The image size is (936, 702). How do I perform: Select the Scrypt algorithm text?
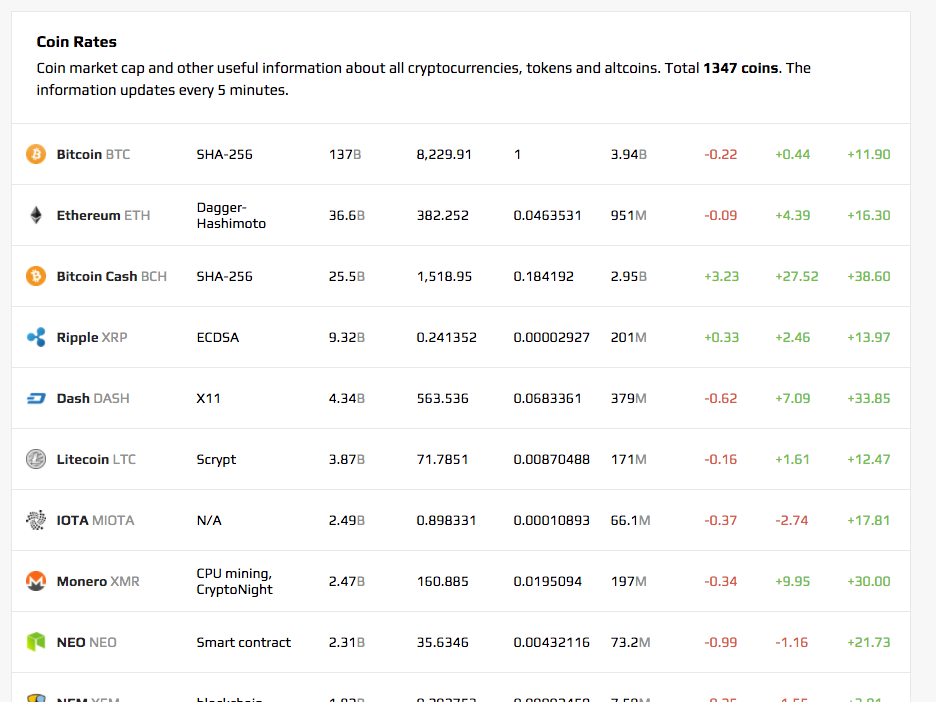(x=216, y=459)
